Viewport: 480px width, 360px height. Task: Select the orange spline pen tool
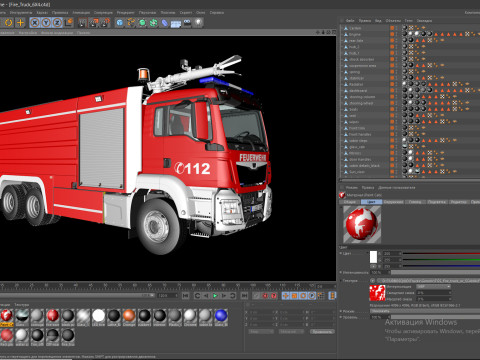pos(131,23)
